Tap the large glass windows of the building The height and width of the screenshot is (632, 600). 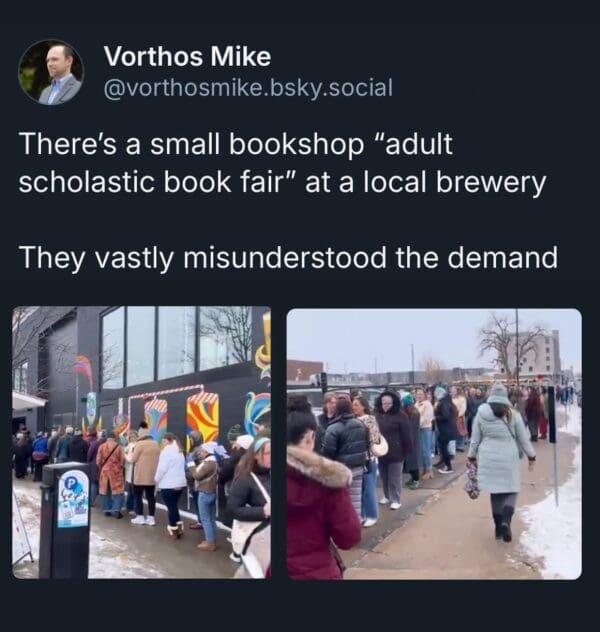pos(176,344)
